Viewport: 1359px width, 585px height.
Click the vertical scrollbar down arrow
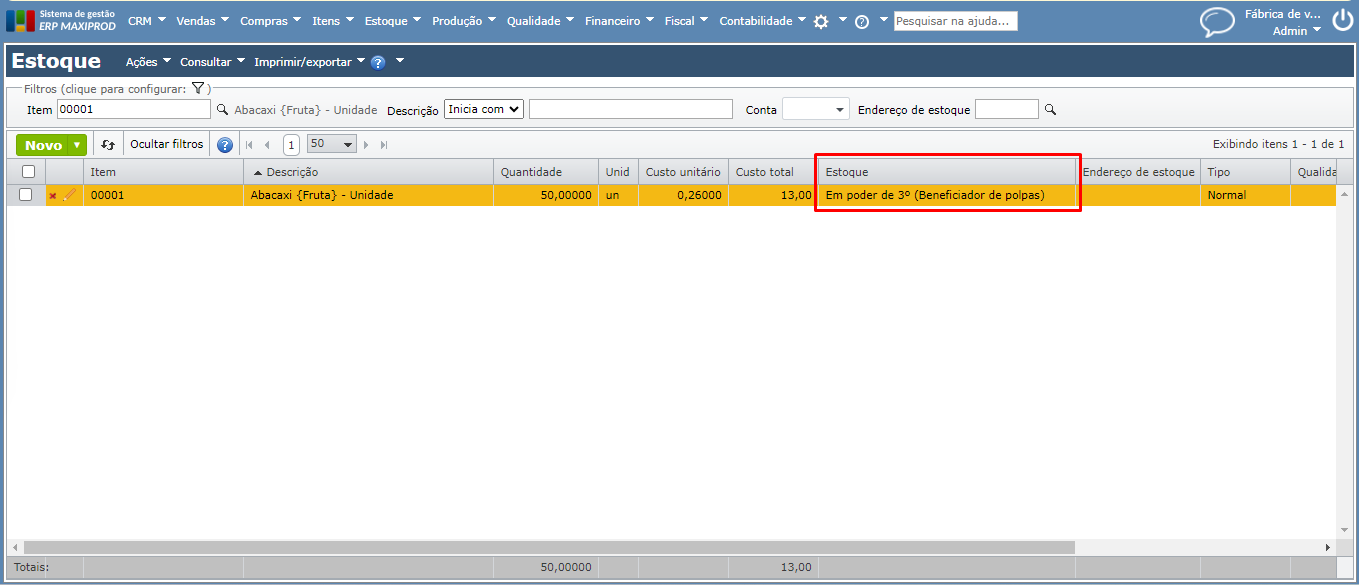1345,529
